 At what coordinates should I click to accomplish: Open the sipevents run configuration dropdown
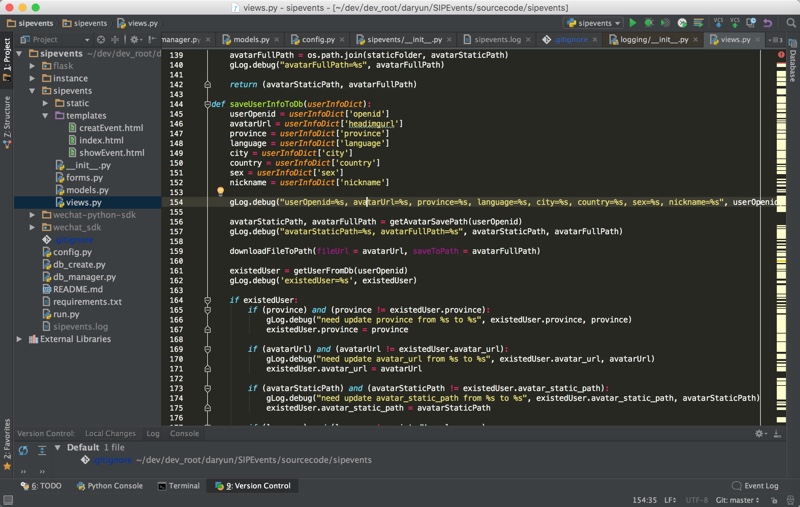(593, 22)
